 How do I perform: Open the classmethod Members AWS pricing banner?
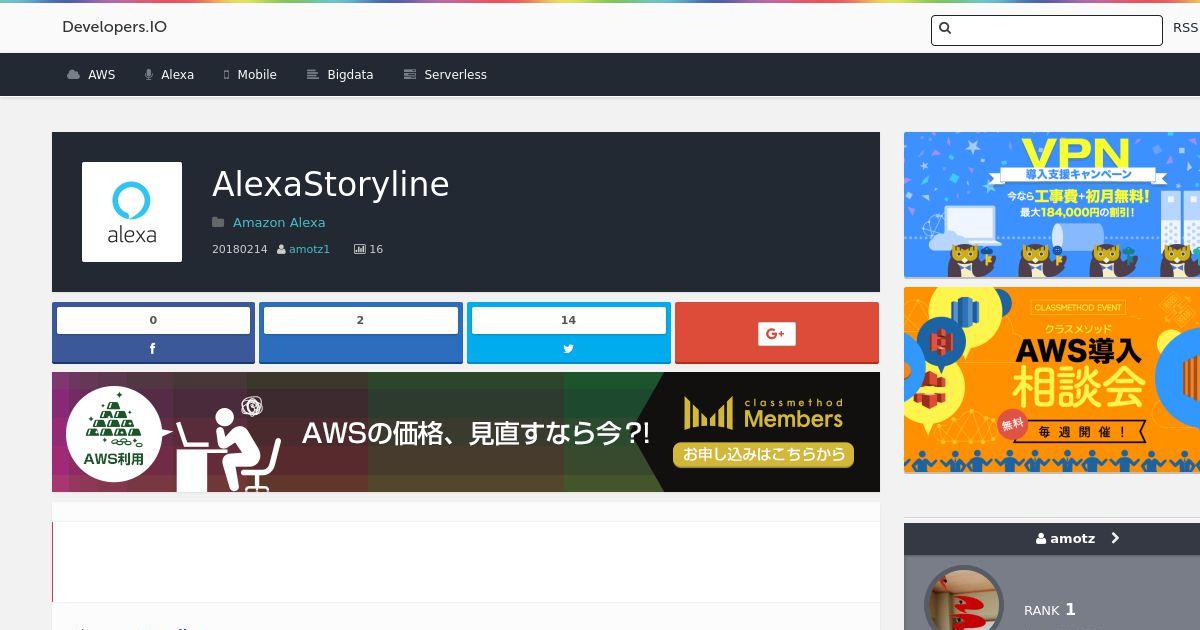coord(466,432)
